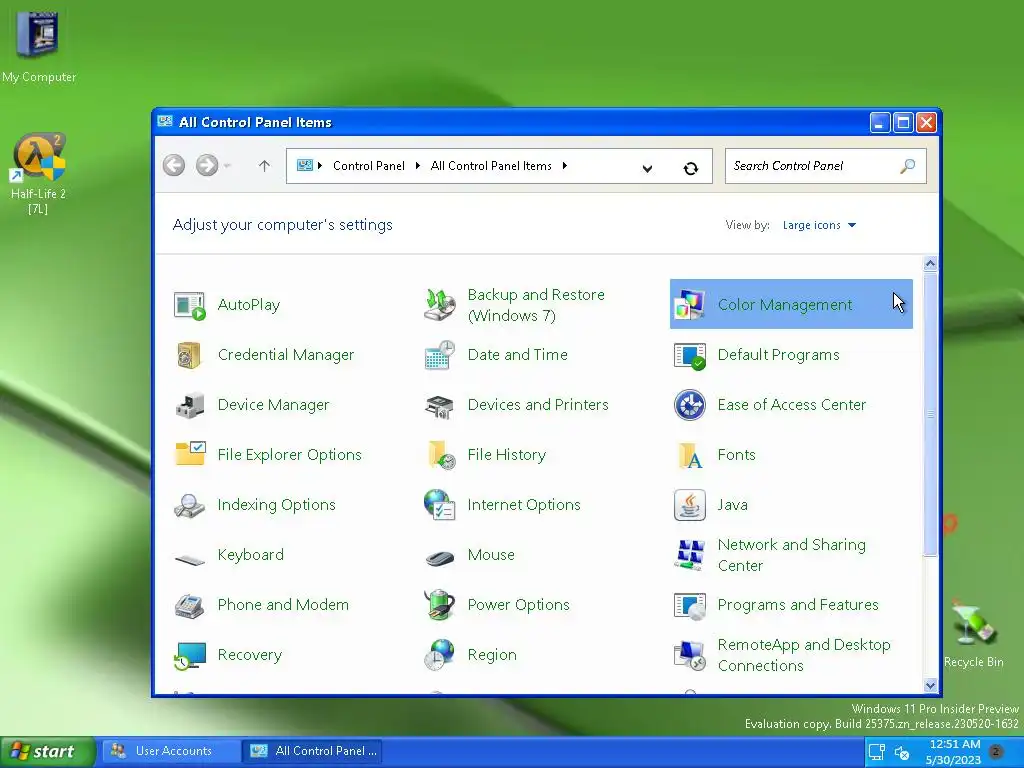Screen dimensions: 1024x768
Task: Click the Forward navigation button
Action: tap(207, 165)
